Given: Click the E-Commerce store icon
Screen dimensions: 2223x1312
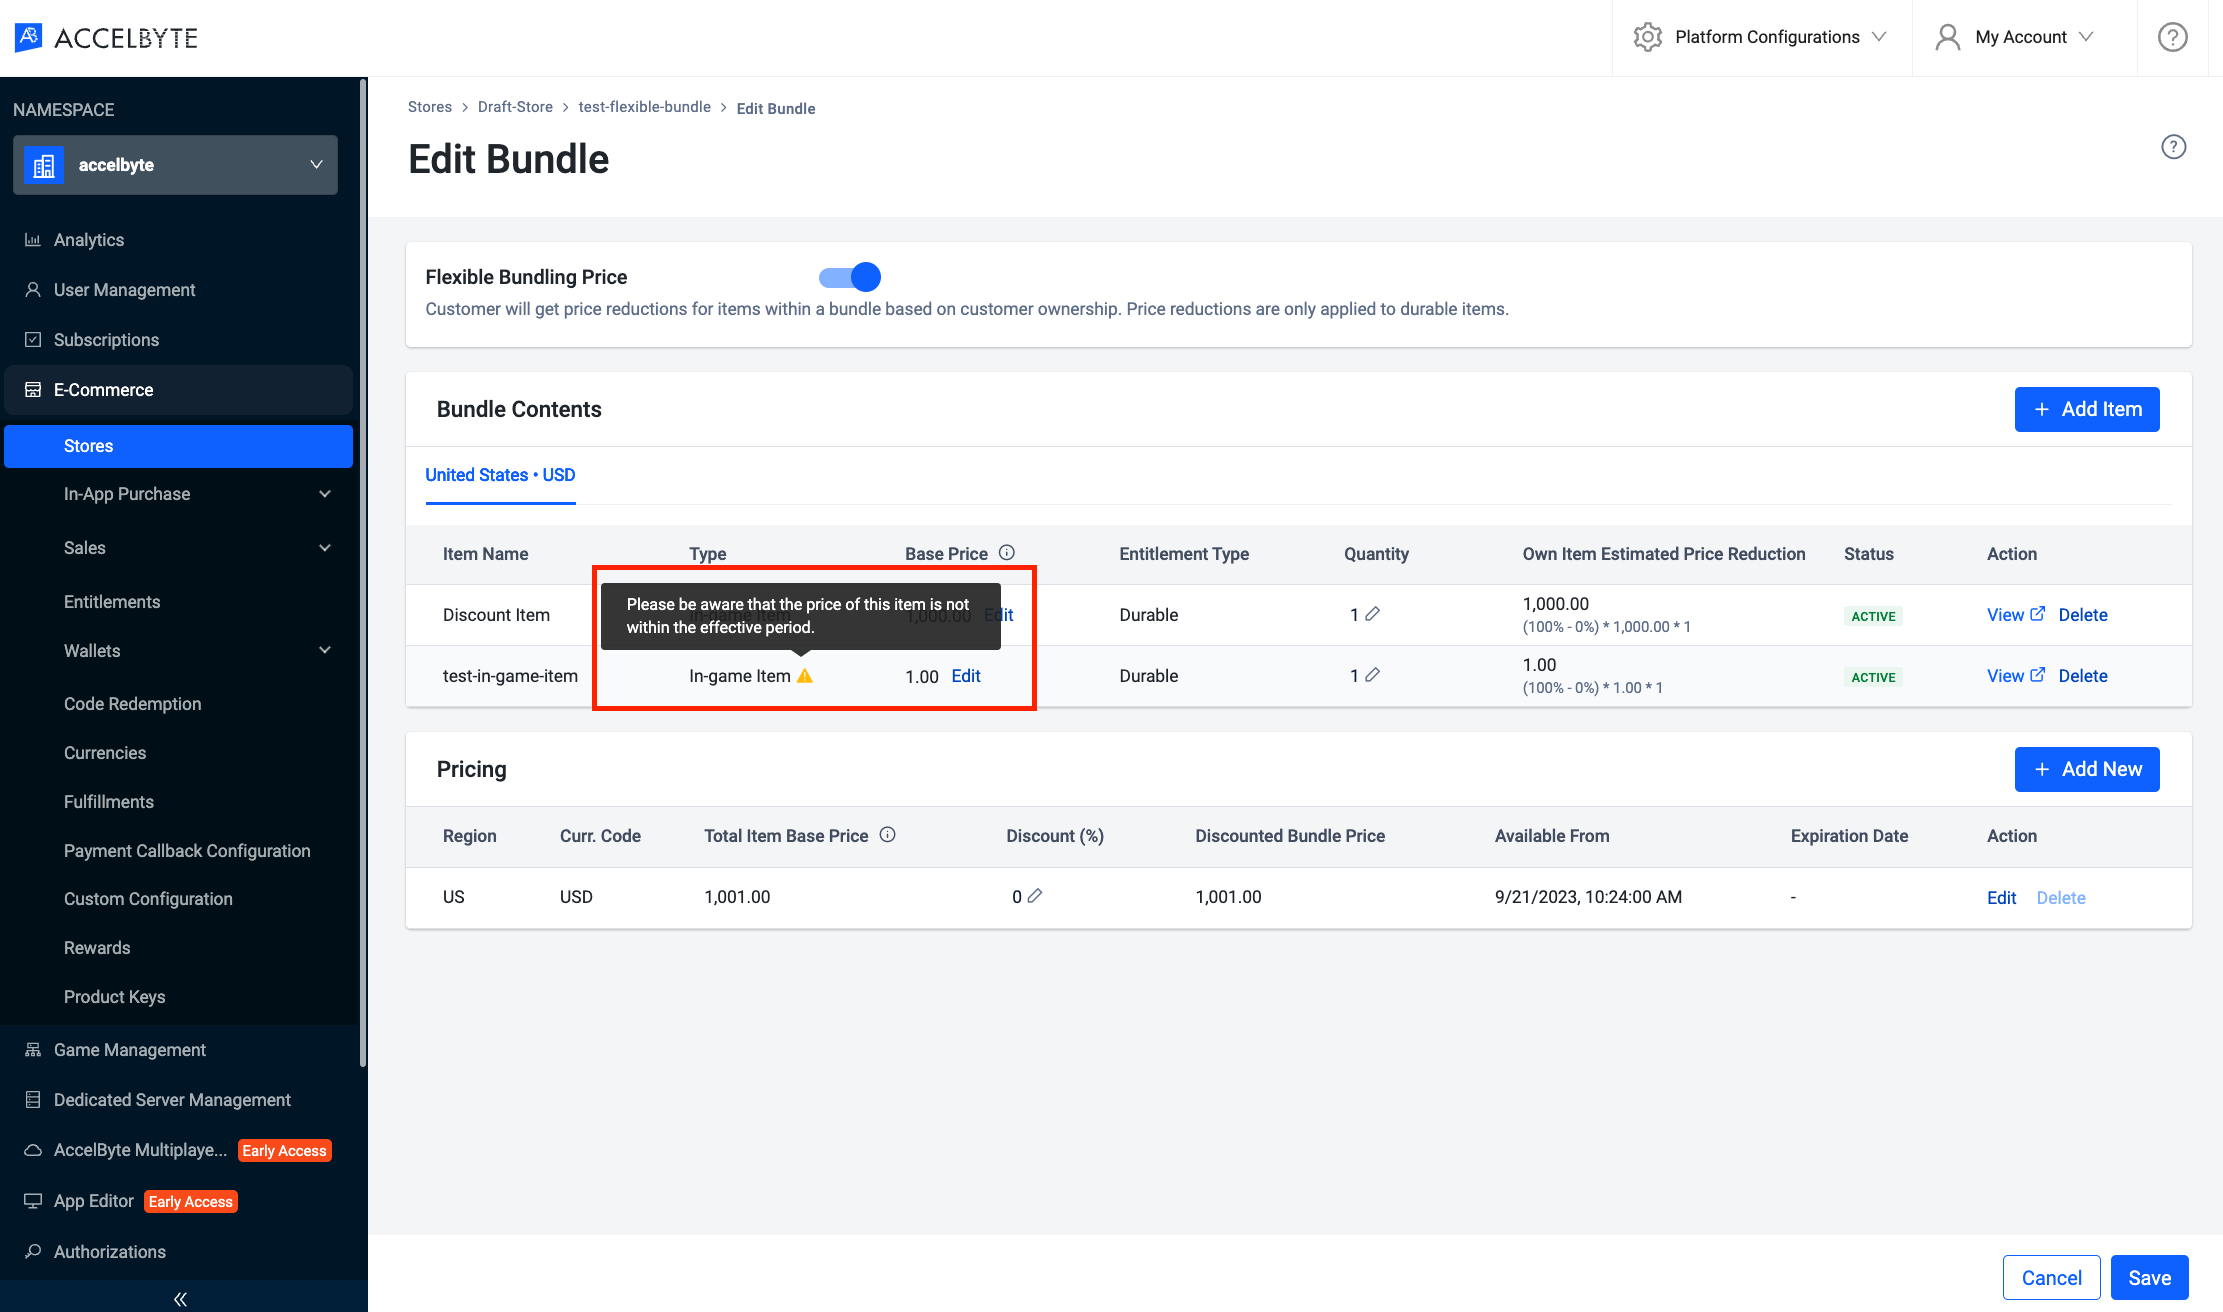Looking at the screenshot, I should click(33, 389).
